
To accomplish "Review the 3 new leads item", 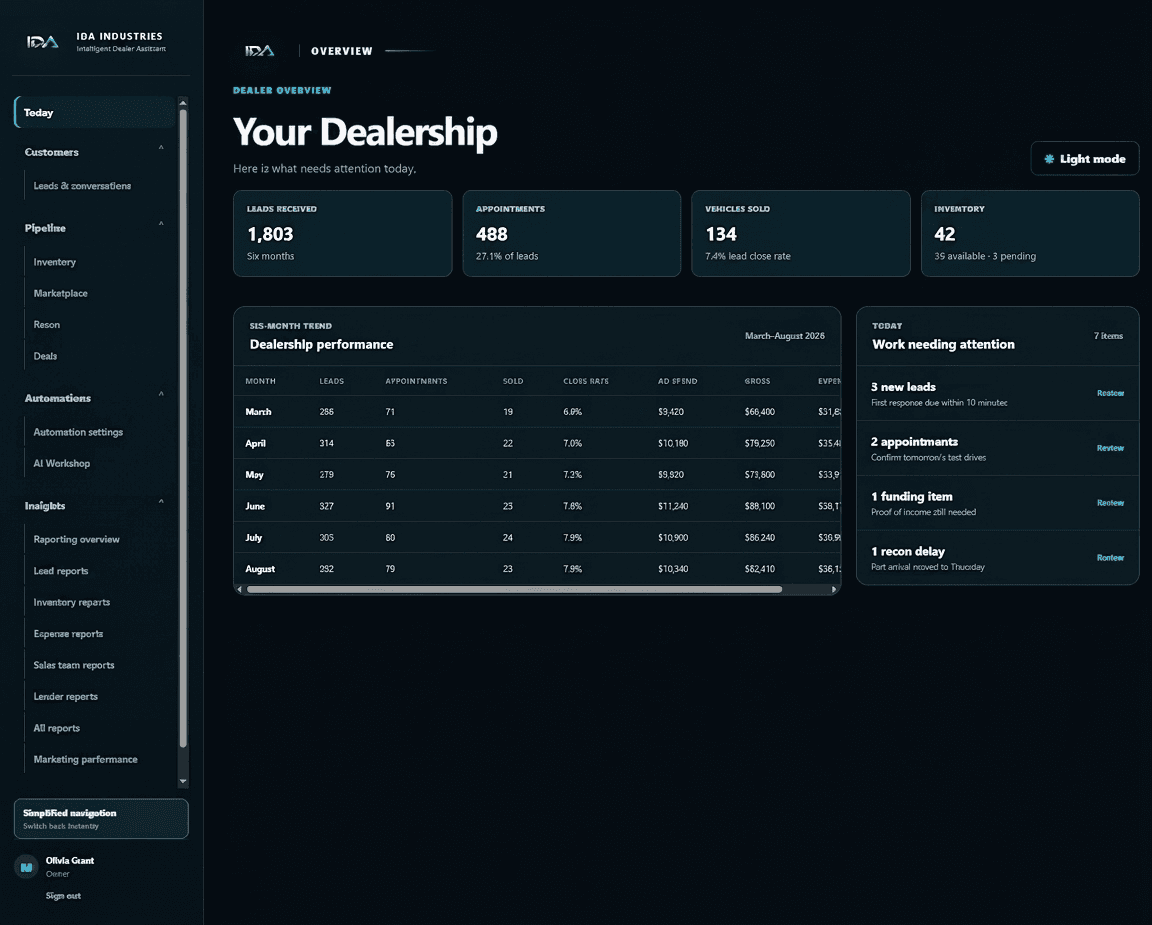I will pos(1110,393).
